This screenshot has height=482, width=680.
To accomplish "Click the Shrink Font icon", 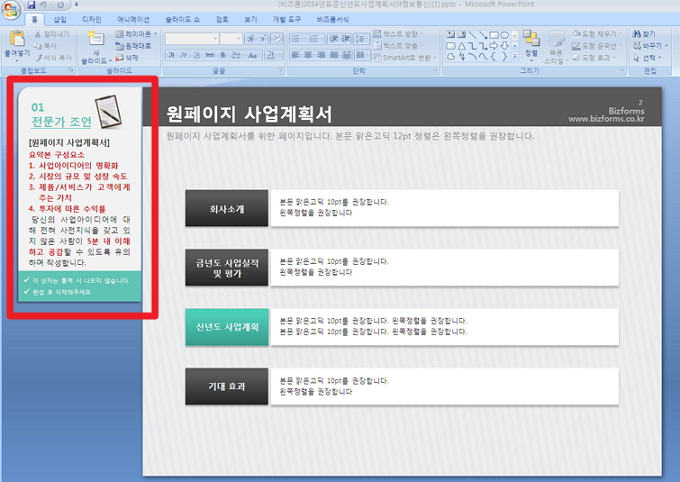I will (x=263, y=39).
